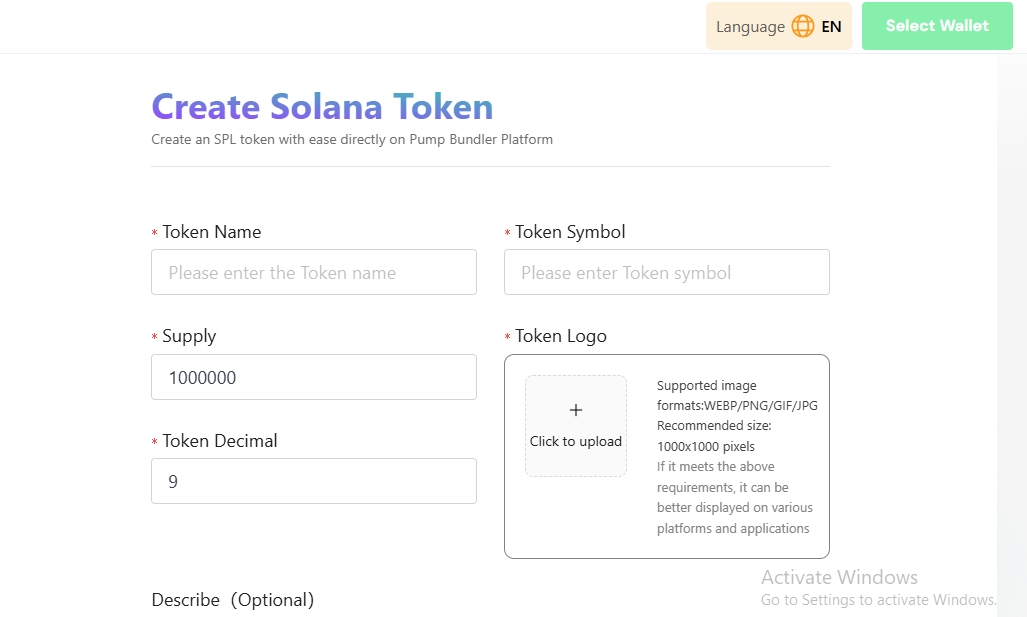This screenshot has width=1027, height=617.
Task: Click the Describe (Optional) label
Action: click(233, 600)
